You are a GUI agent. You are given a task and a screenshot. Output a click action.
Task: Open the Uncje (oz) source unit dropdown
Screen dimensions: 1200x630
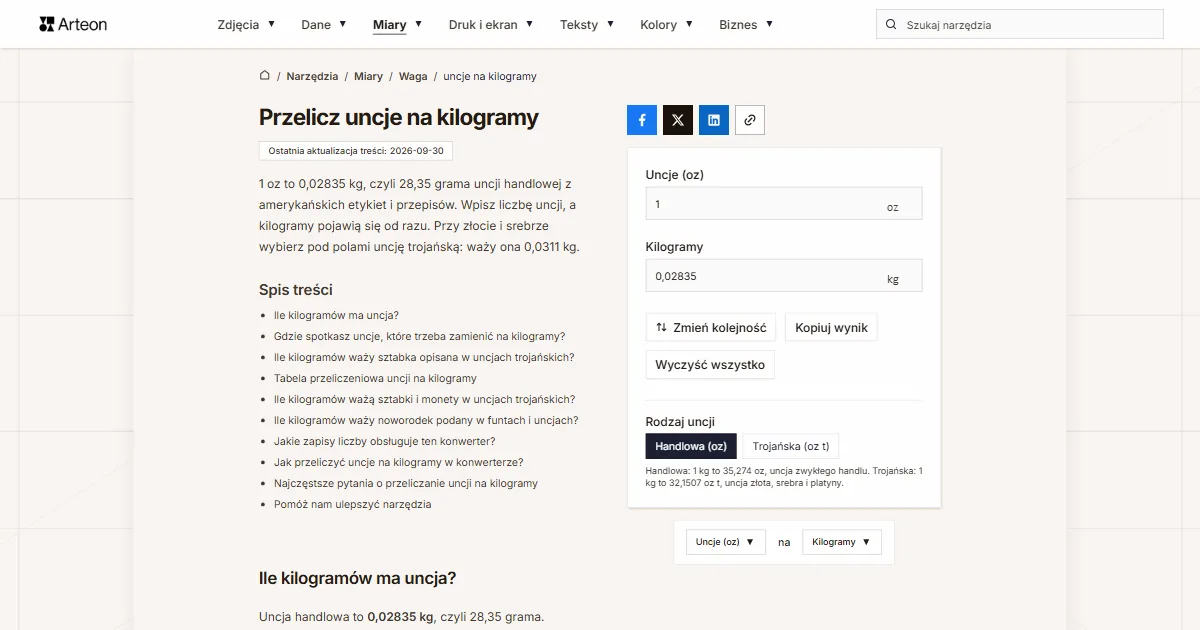click(x=725, y=542)
